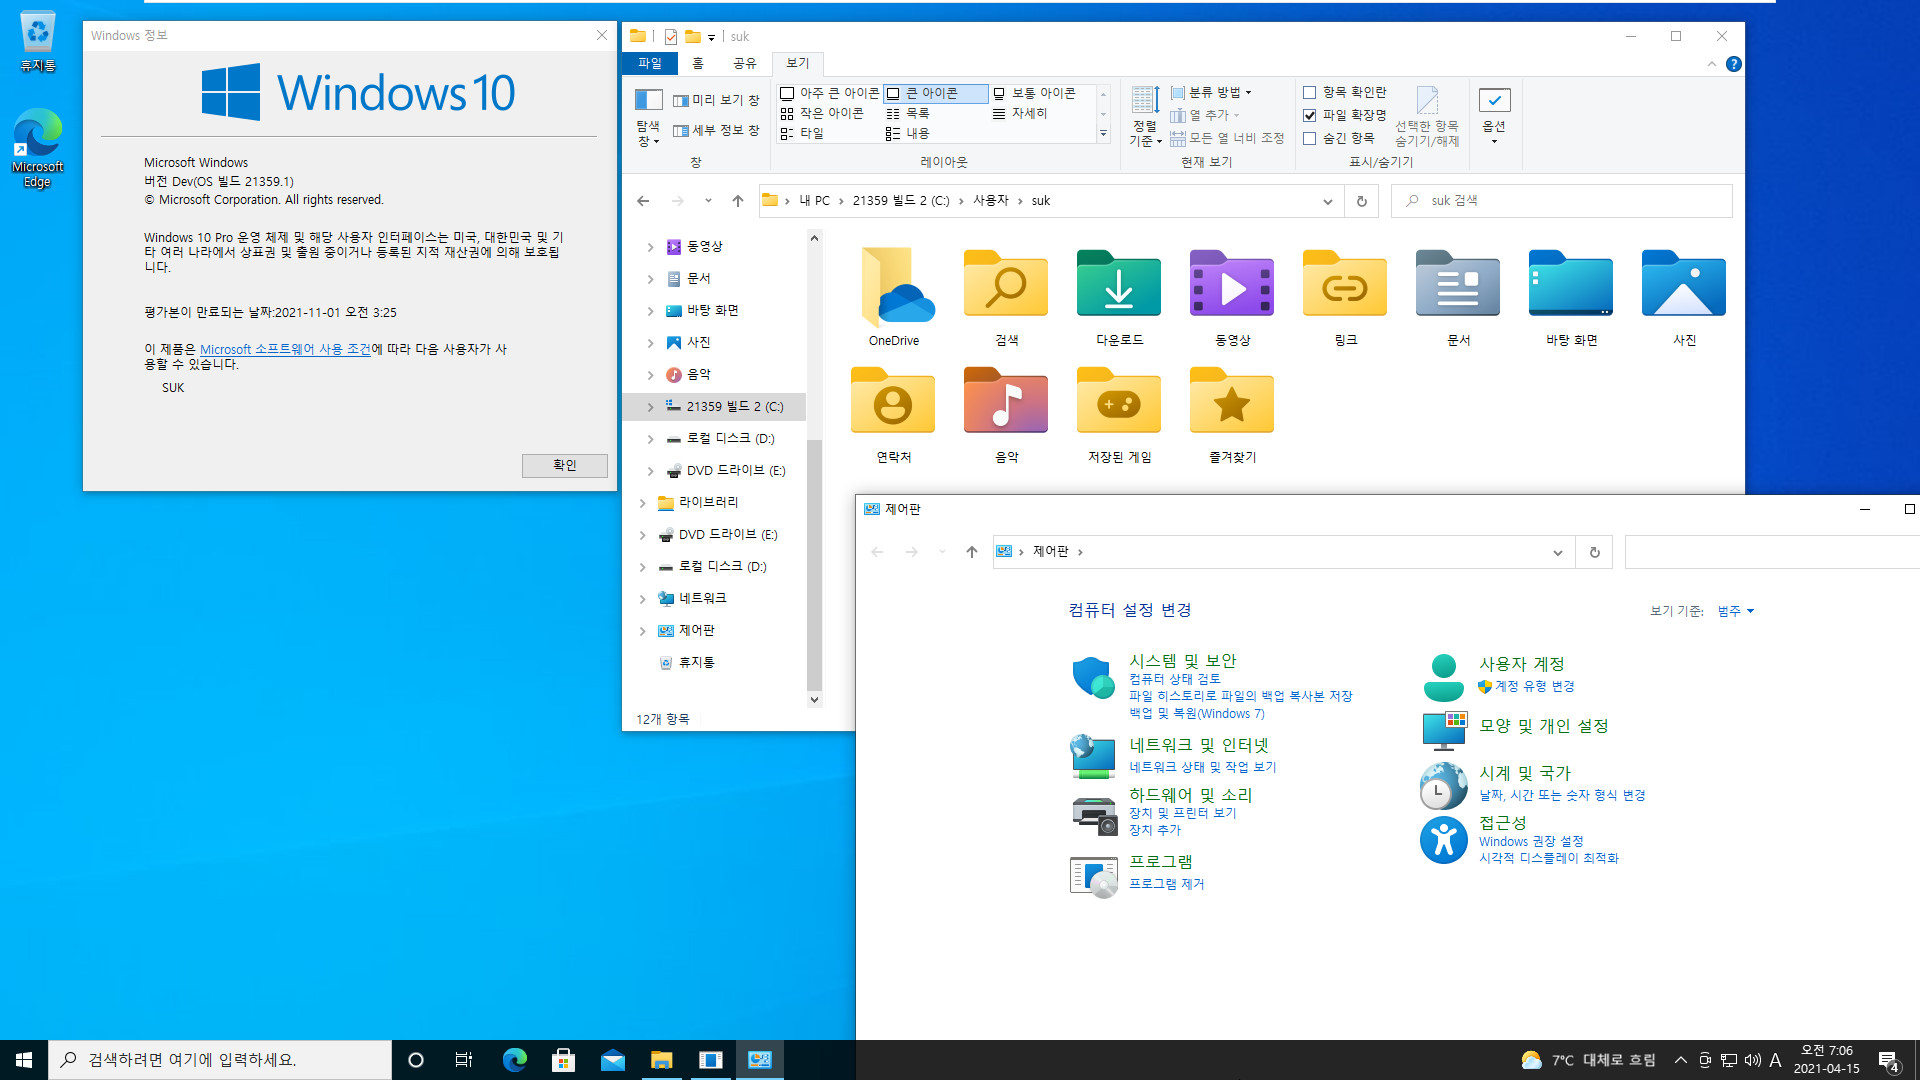
Task: Click the Explorer help question mark icon
Action: 1734,64
